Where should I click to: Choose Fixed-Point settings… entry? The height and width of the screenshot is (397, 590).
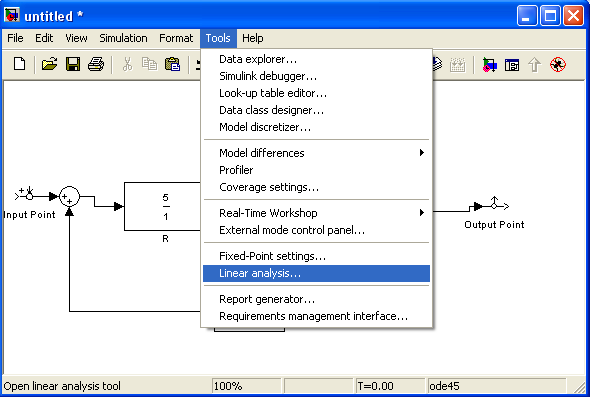[316, 256]
